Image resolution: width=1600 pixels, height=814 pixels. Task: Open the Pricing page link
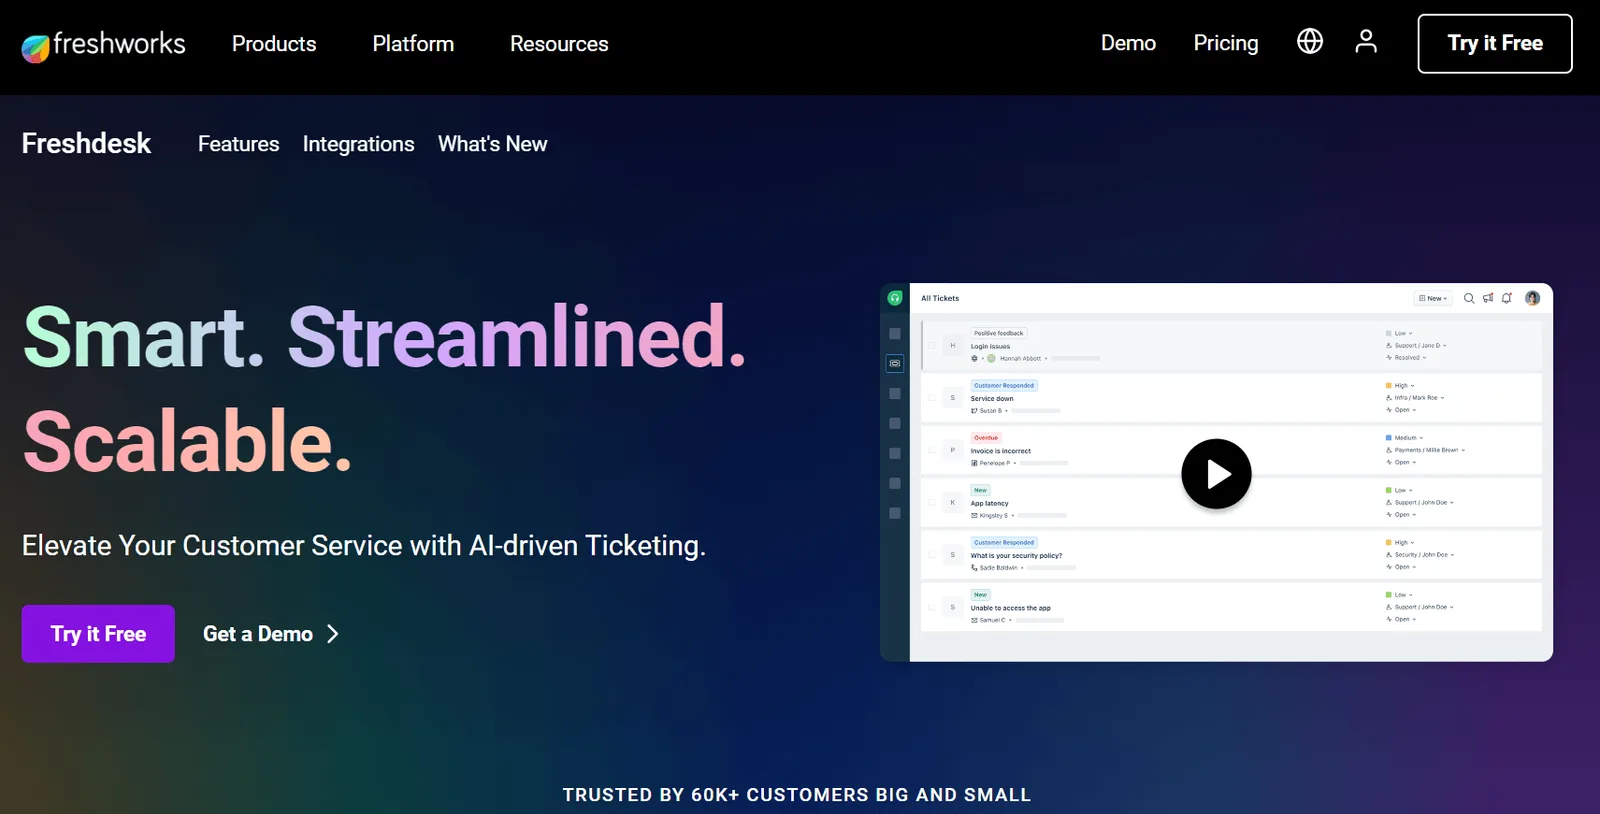tap(1226, 43)
